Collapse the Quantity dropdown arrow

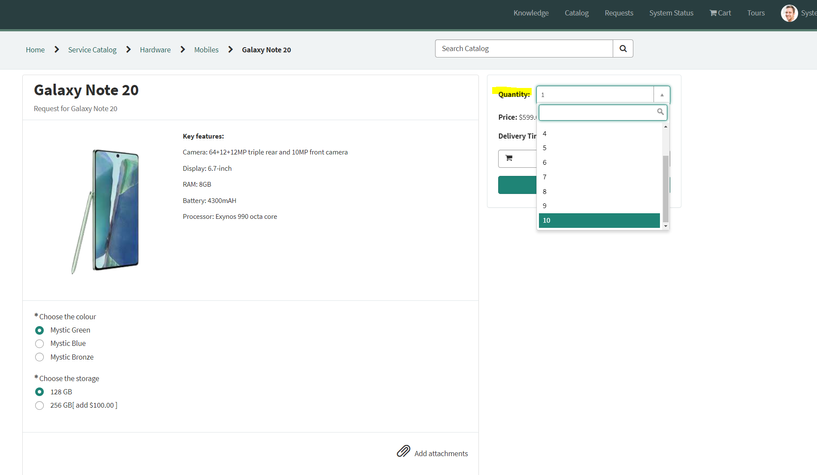662,95
